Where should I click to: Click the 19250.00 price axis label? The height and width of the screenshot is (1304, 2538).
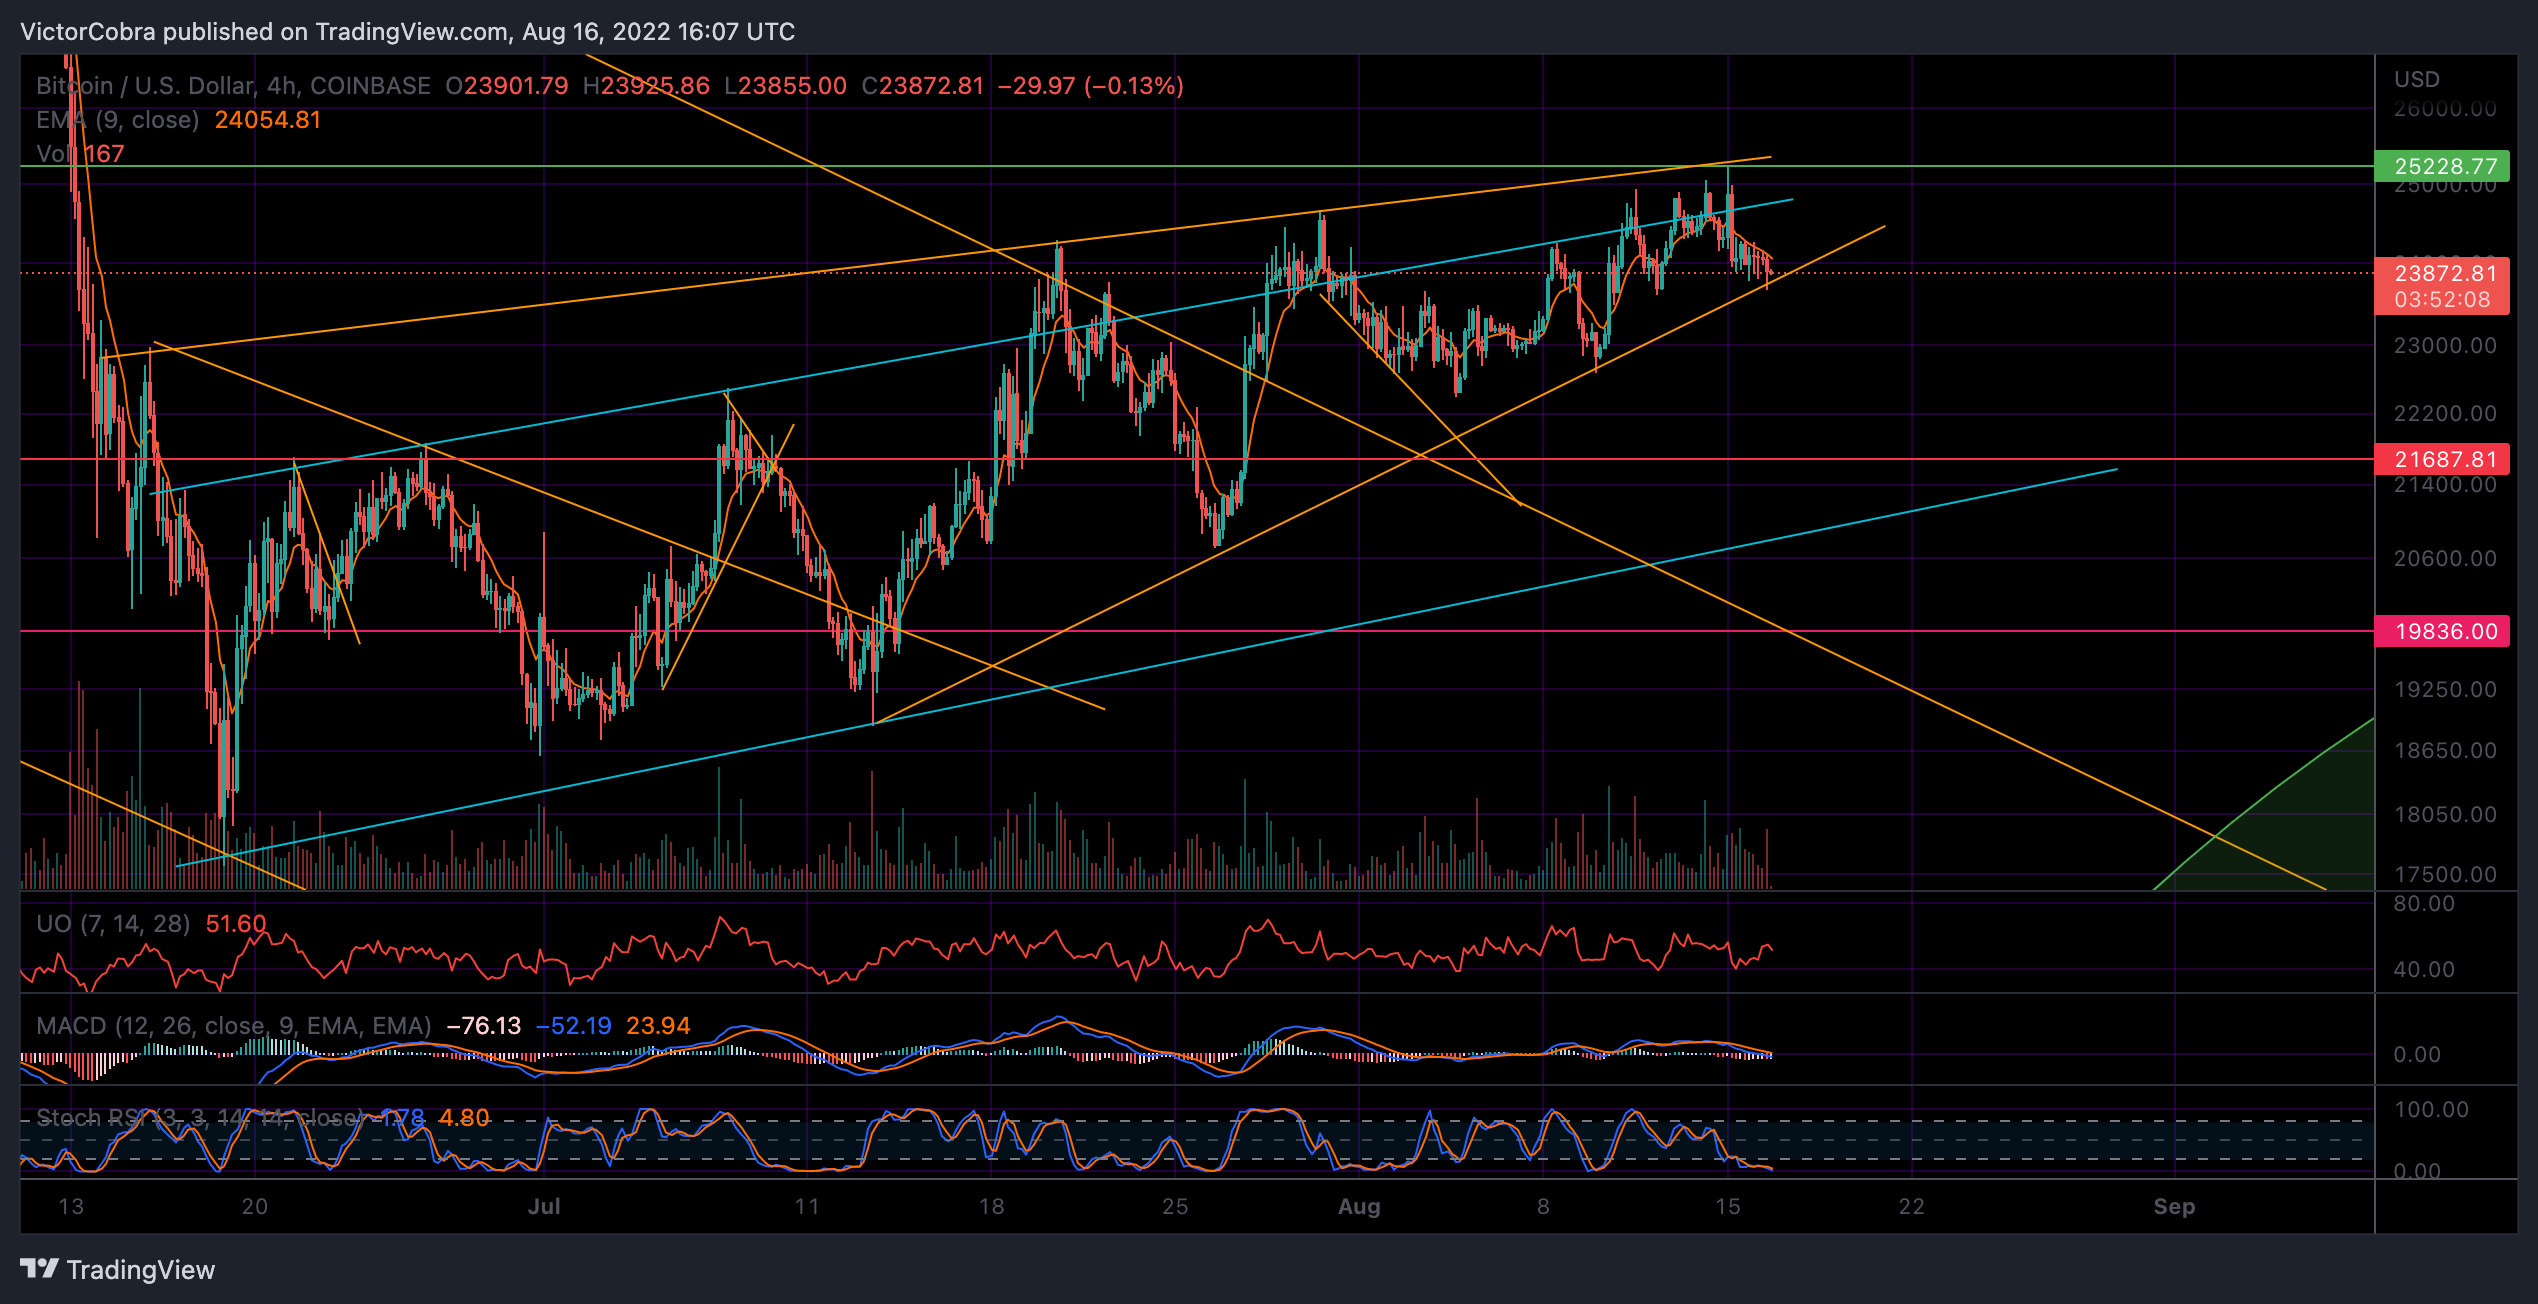(2445, 689)
